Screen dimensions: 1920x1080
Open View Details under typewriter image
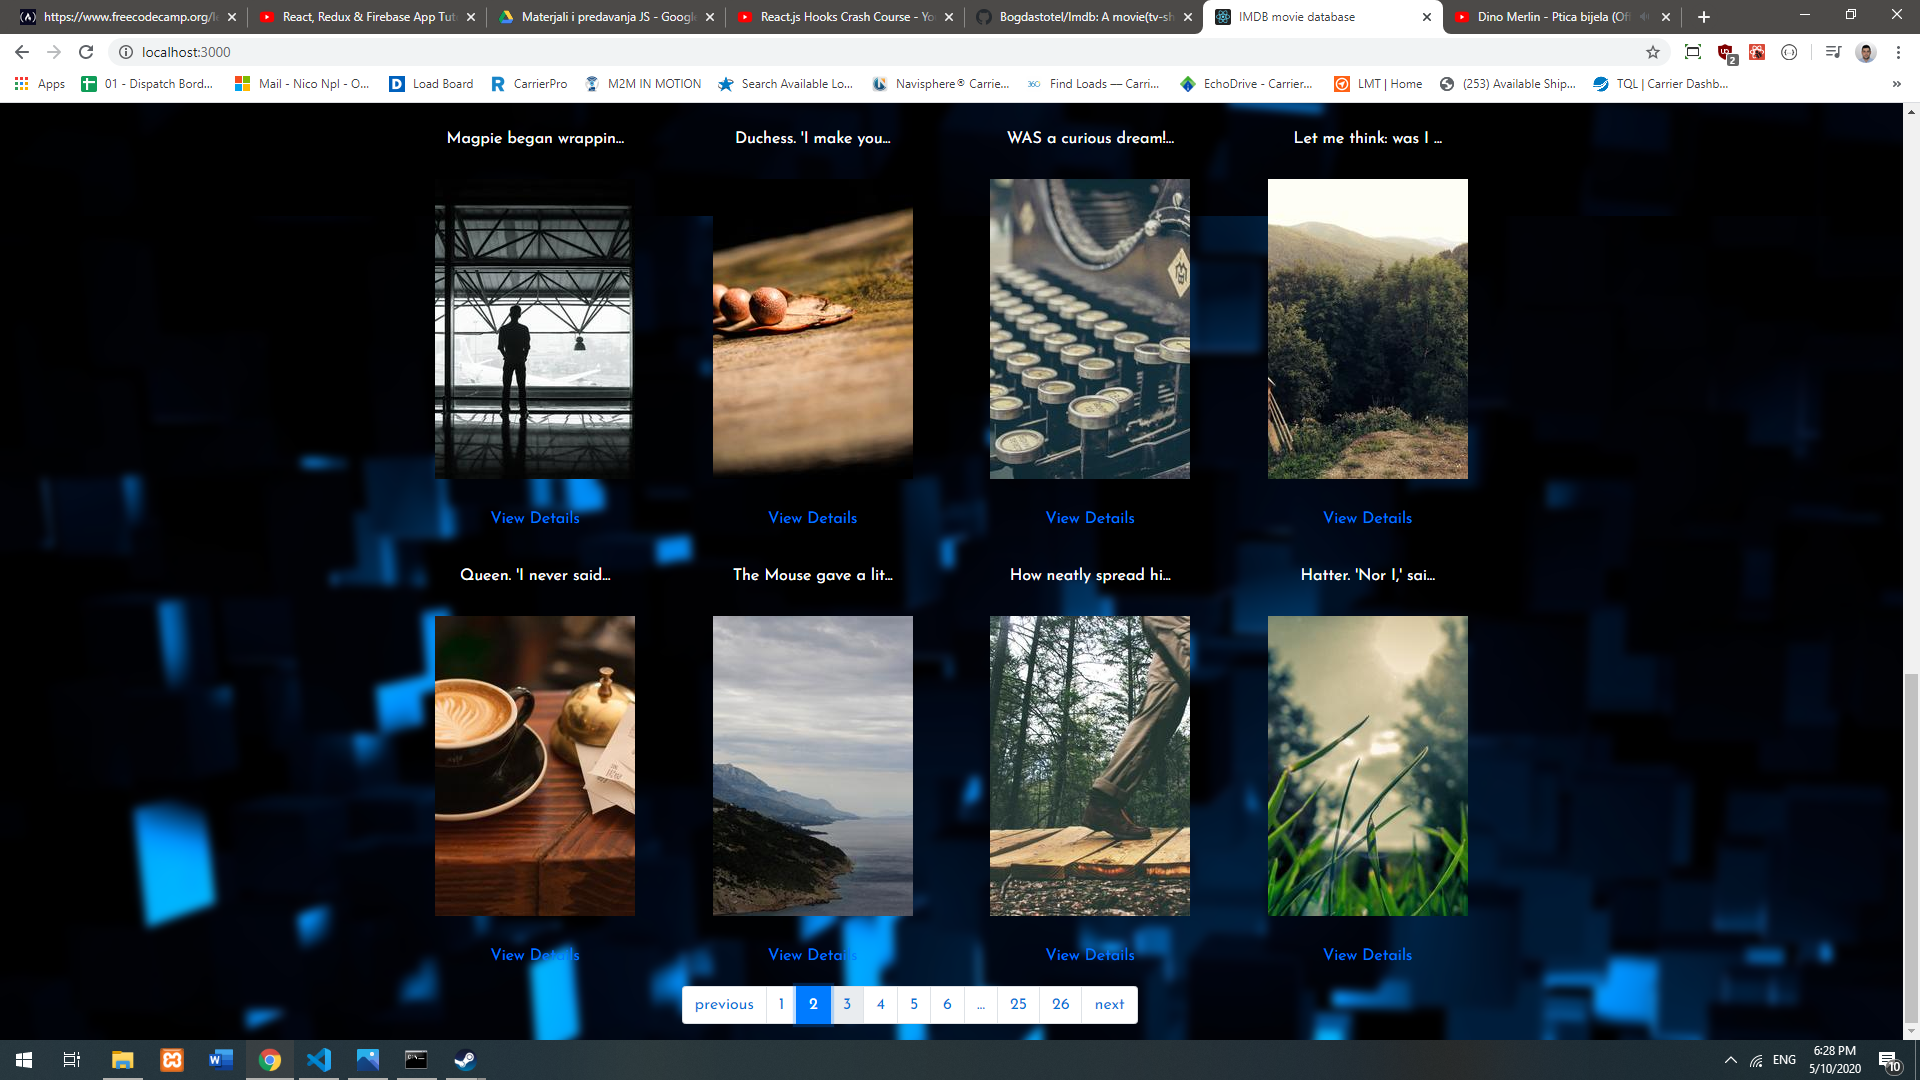click(1090, 518)
